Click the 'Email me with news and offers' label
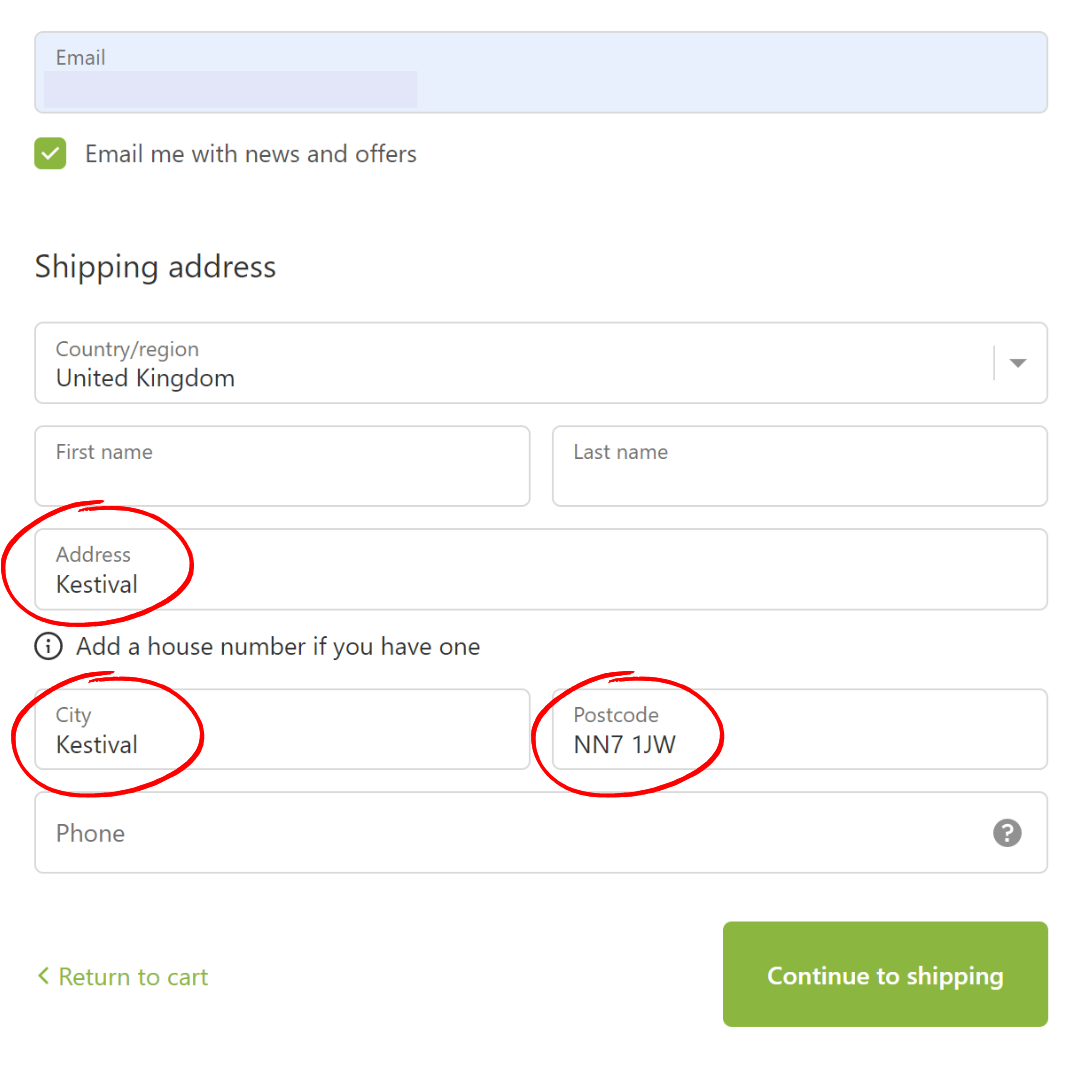Image resolution: width=1080 pixels, height=1080 pixels. point(251,154)
